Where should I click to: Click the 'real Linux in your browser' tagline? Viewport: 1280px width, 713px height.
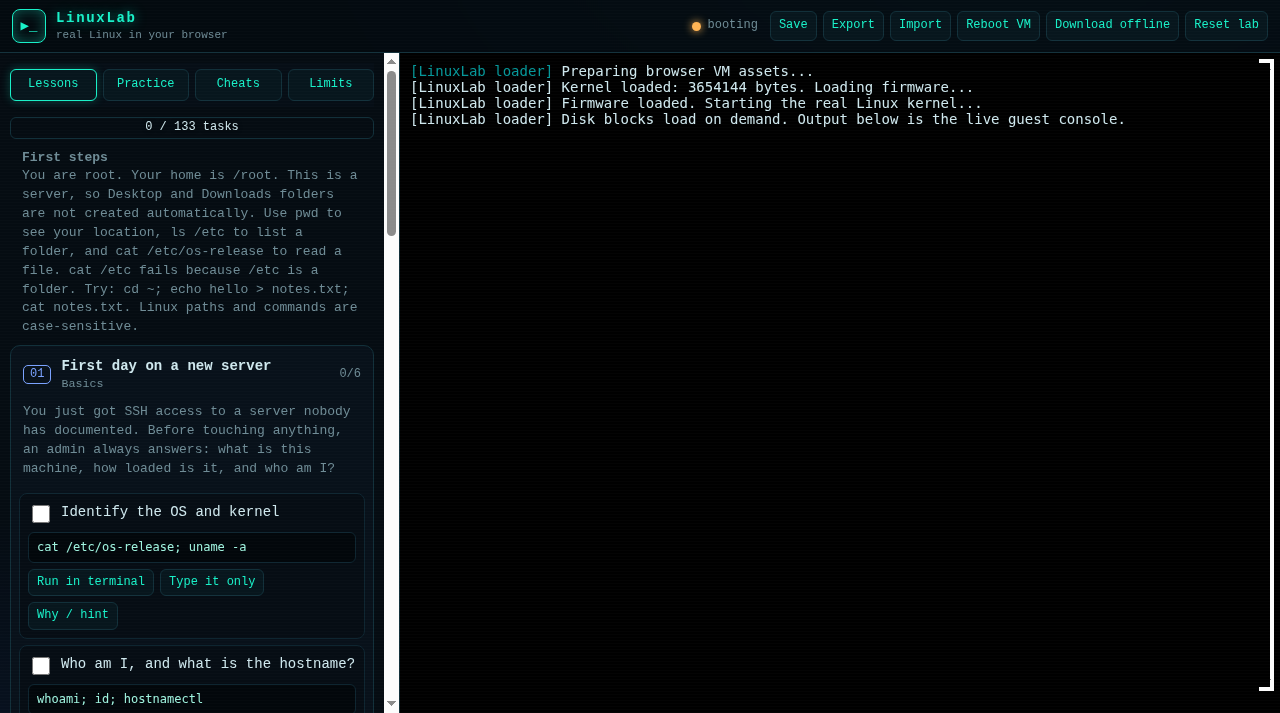tap(142, 35)
